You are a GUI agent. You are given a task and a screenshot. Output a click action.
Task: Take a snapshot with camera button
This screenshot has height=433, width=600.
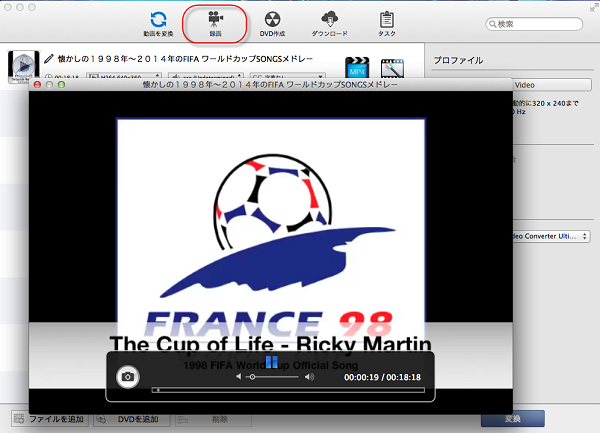pos(128,377)
